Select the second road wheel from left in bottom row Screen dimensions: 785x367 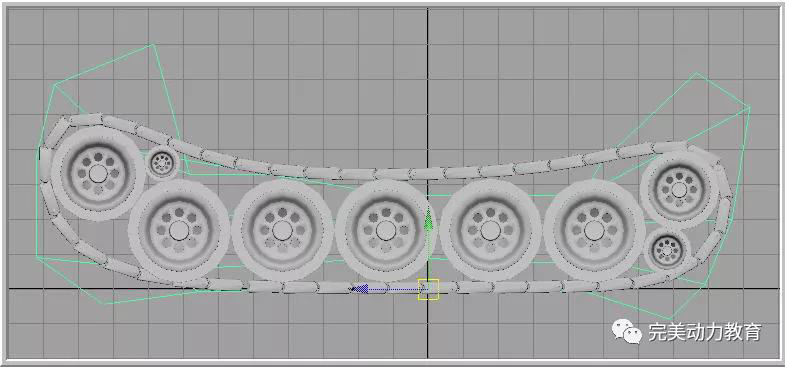[x=282, y=230]
